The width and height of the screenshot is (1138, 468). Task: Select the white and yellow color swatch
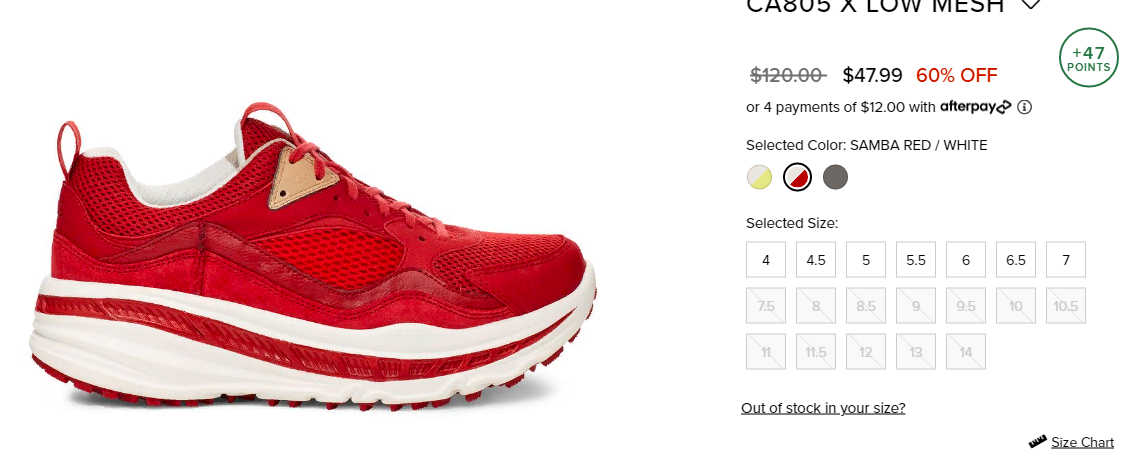tap(759, 177)
